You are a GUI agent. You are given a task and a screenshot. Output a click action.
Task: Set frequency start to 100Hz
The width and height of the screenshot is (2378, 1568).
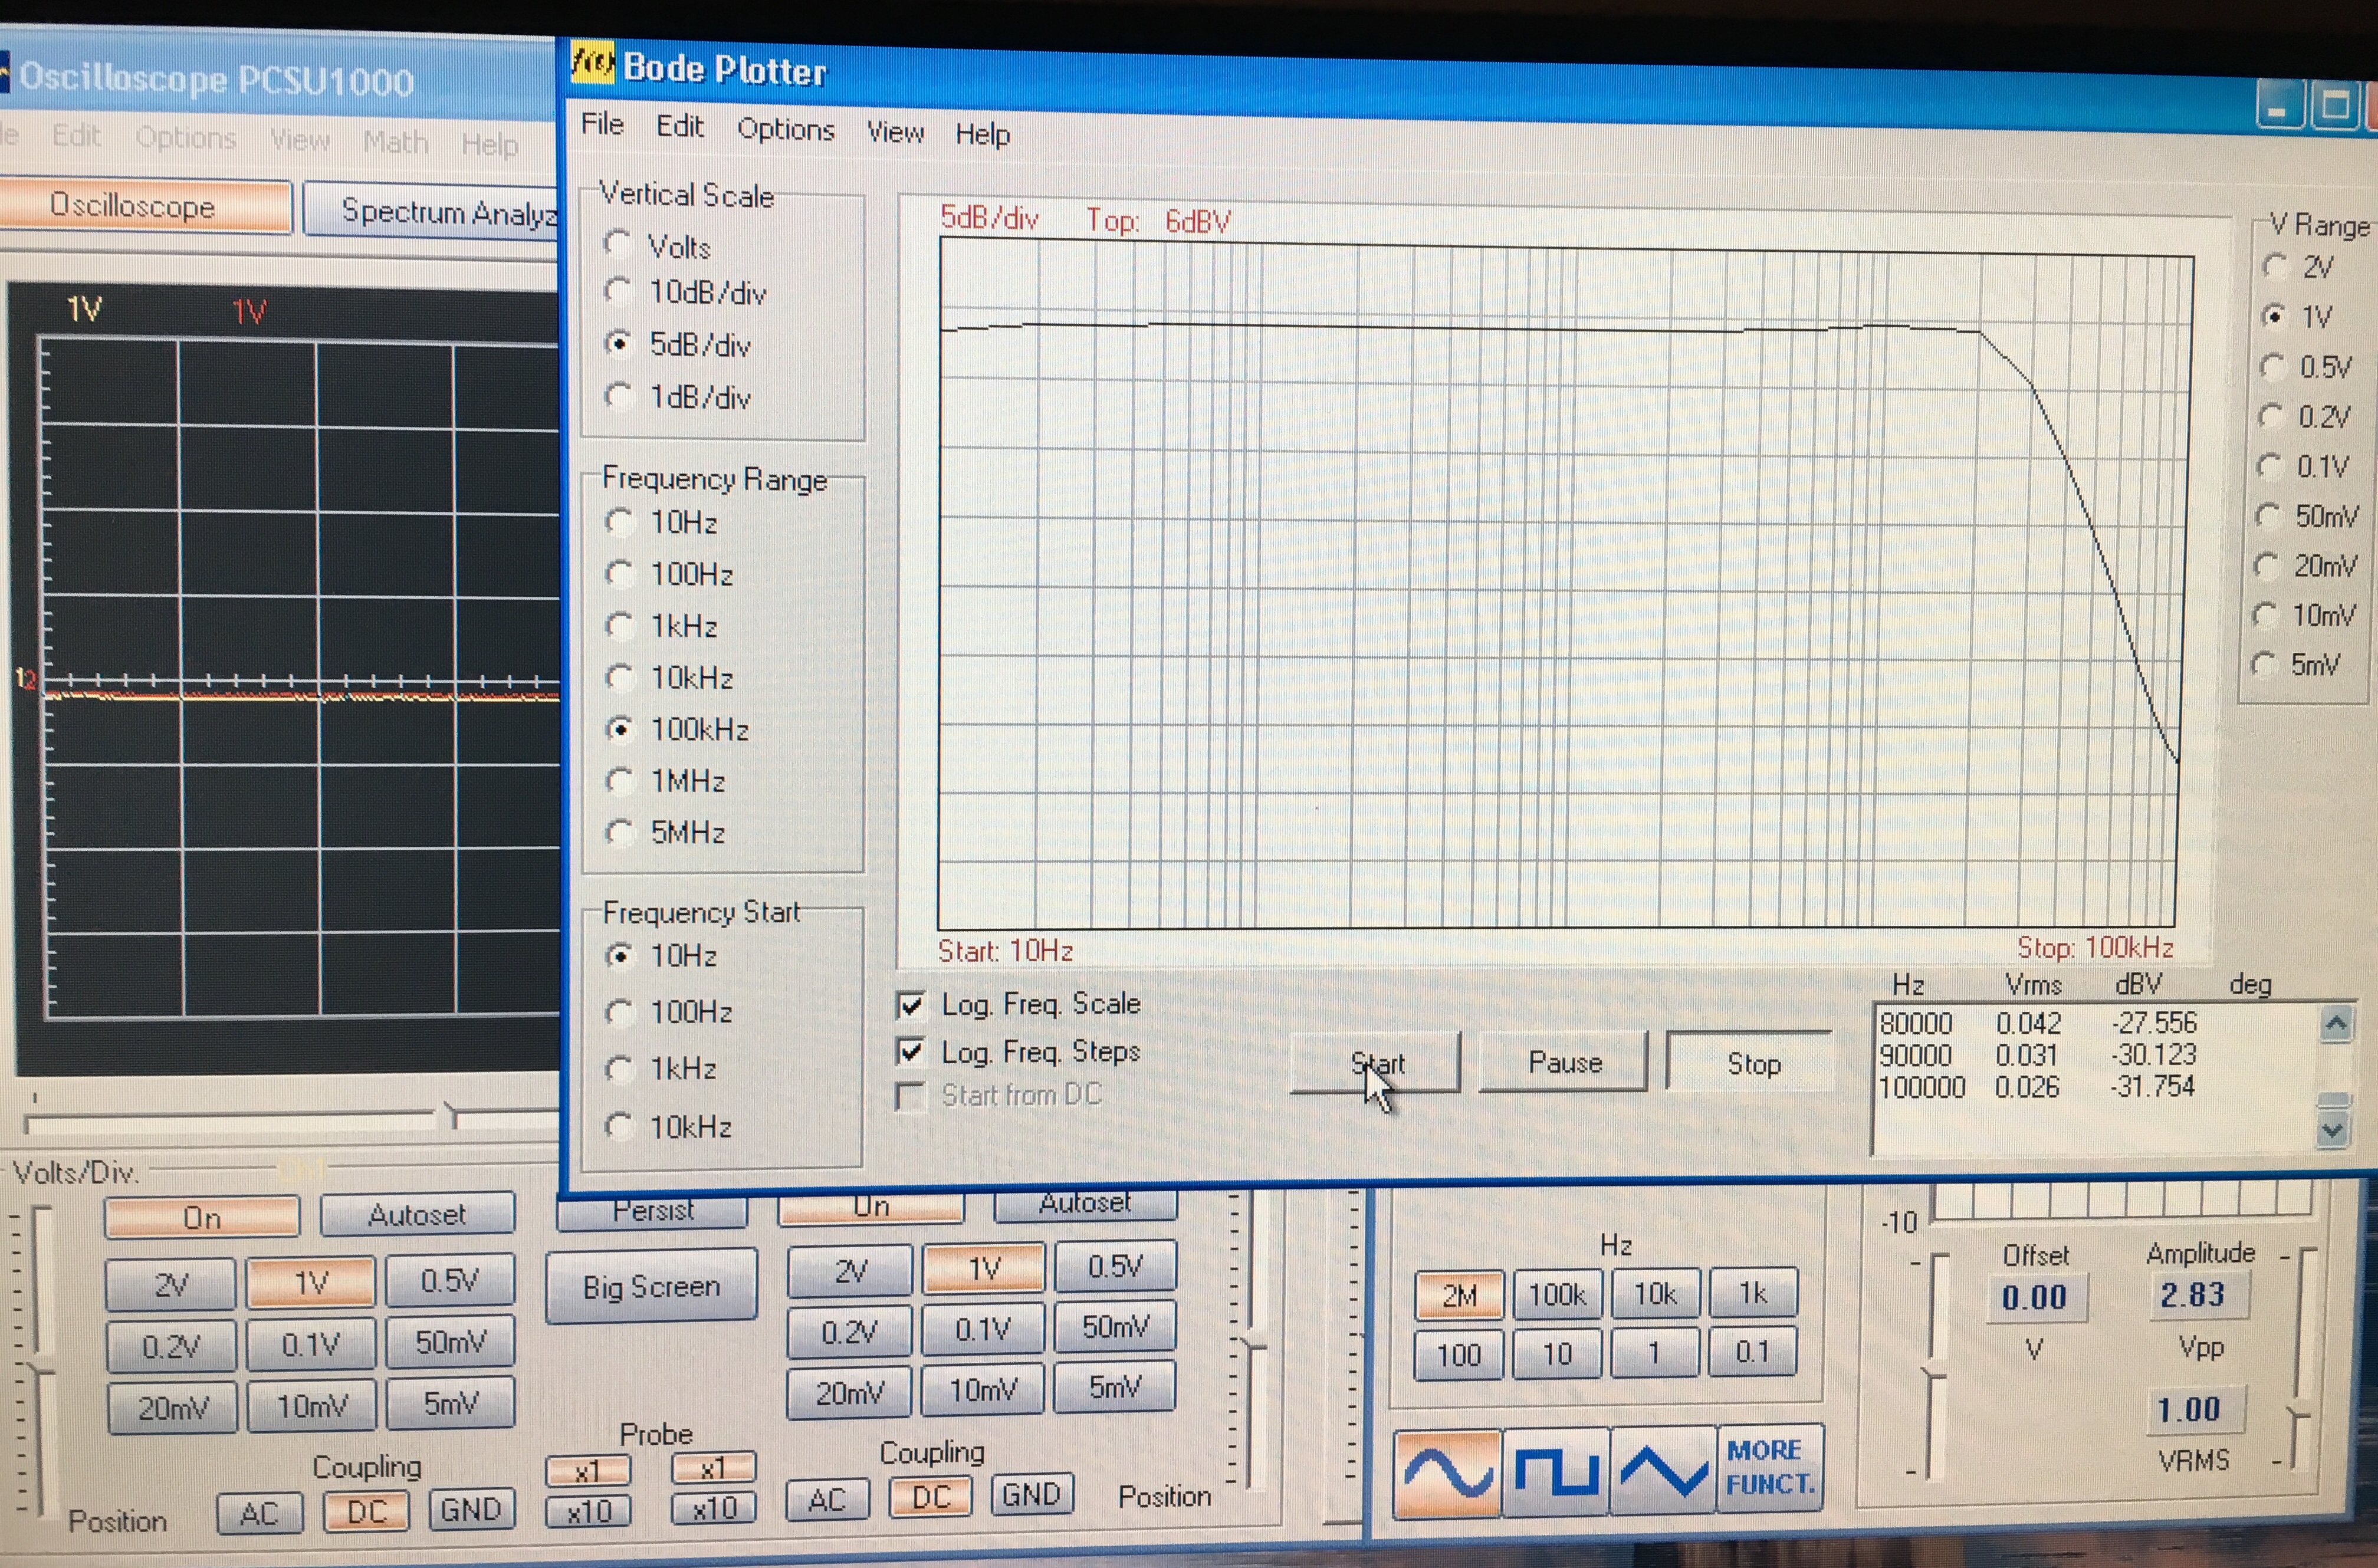pos(620,1012)
